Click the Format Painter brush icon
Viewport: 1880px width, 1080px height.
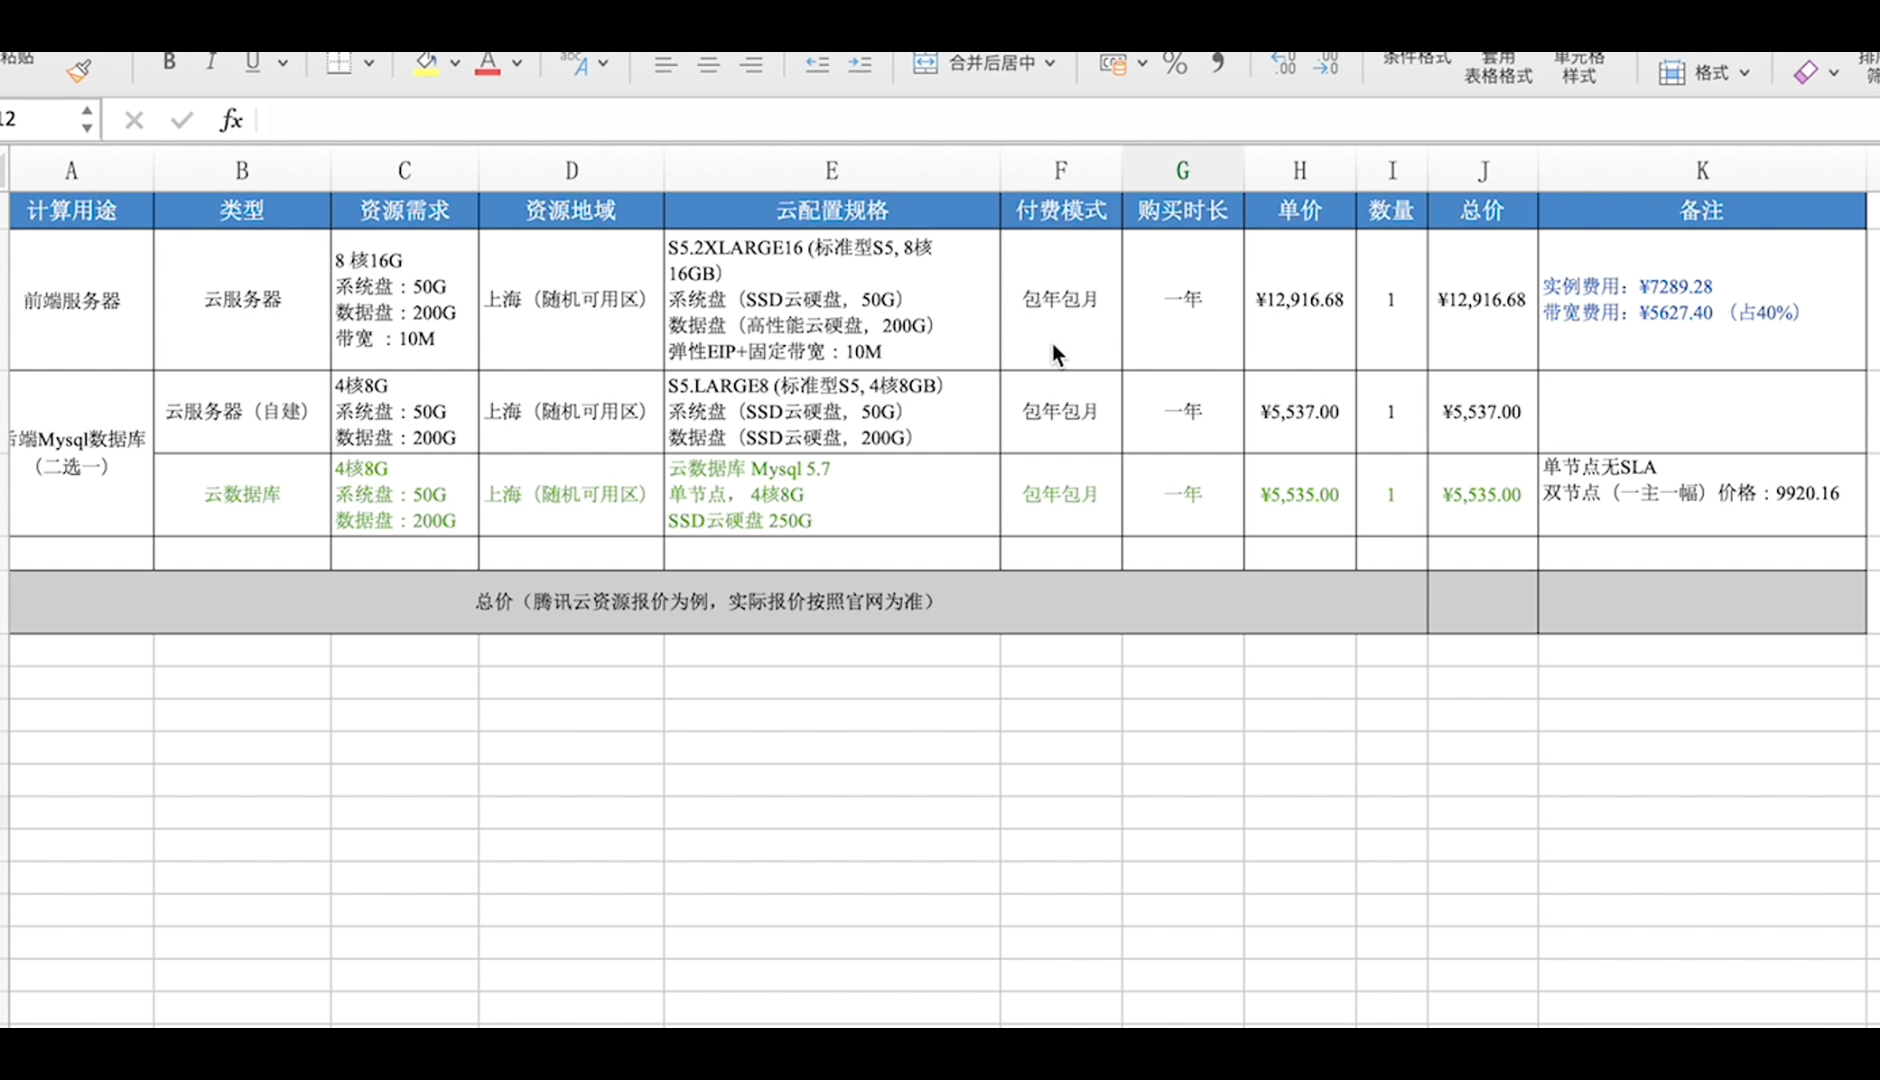(79, 71)
